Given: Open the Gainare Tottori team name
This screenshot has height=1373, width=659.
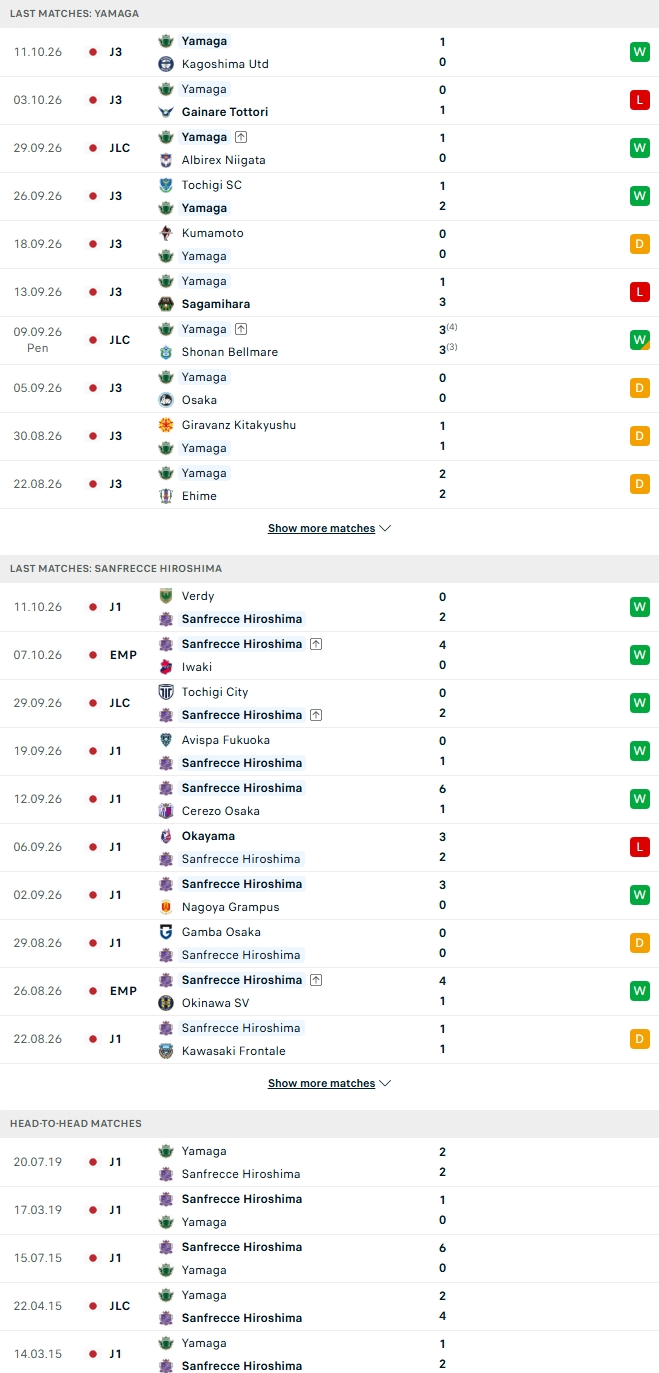Looking at the screenshot, I should pyautogui.click(x=225, y=112).
